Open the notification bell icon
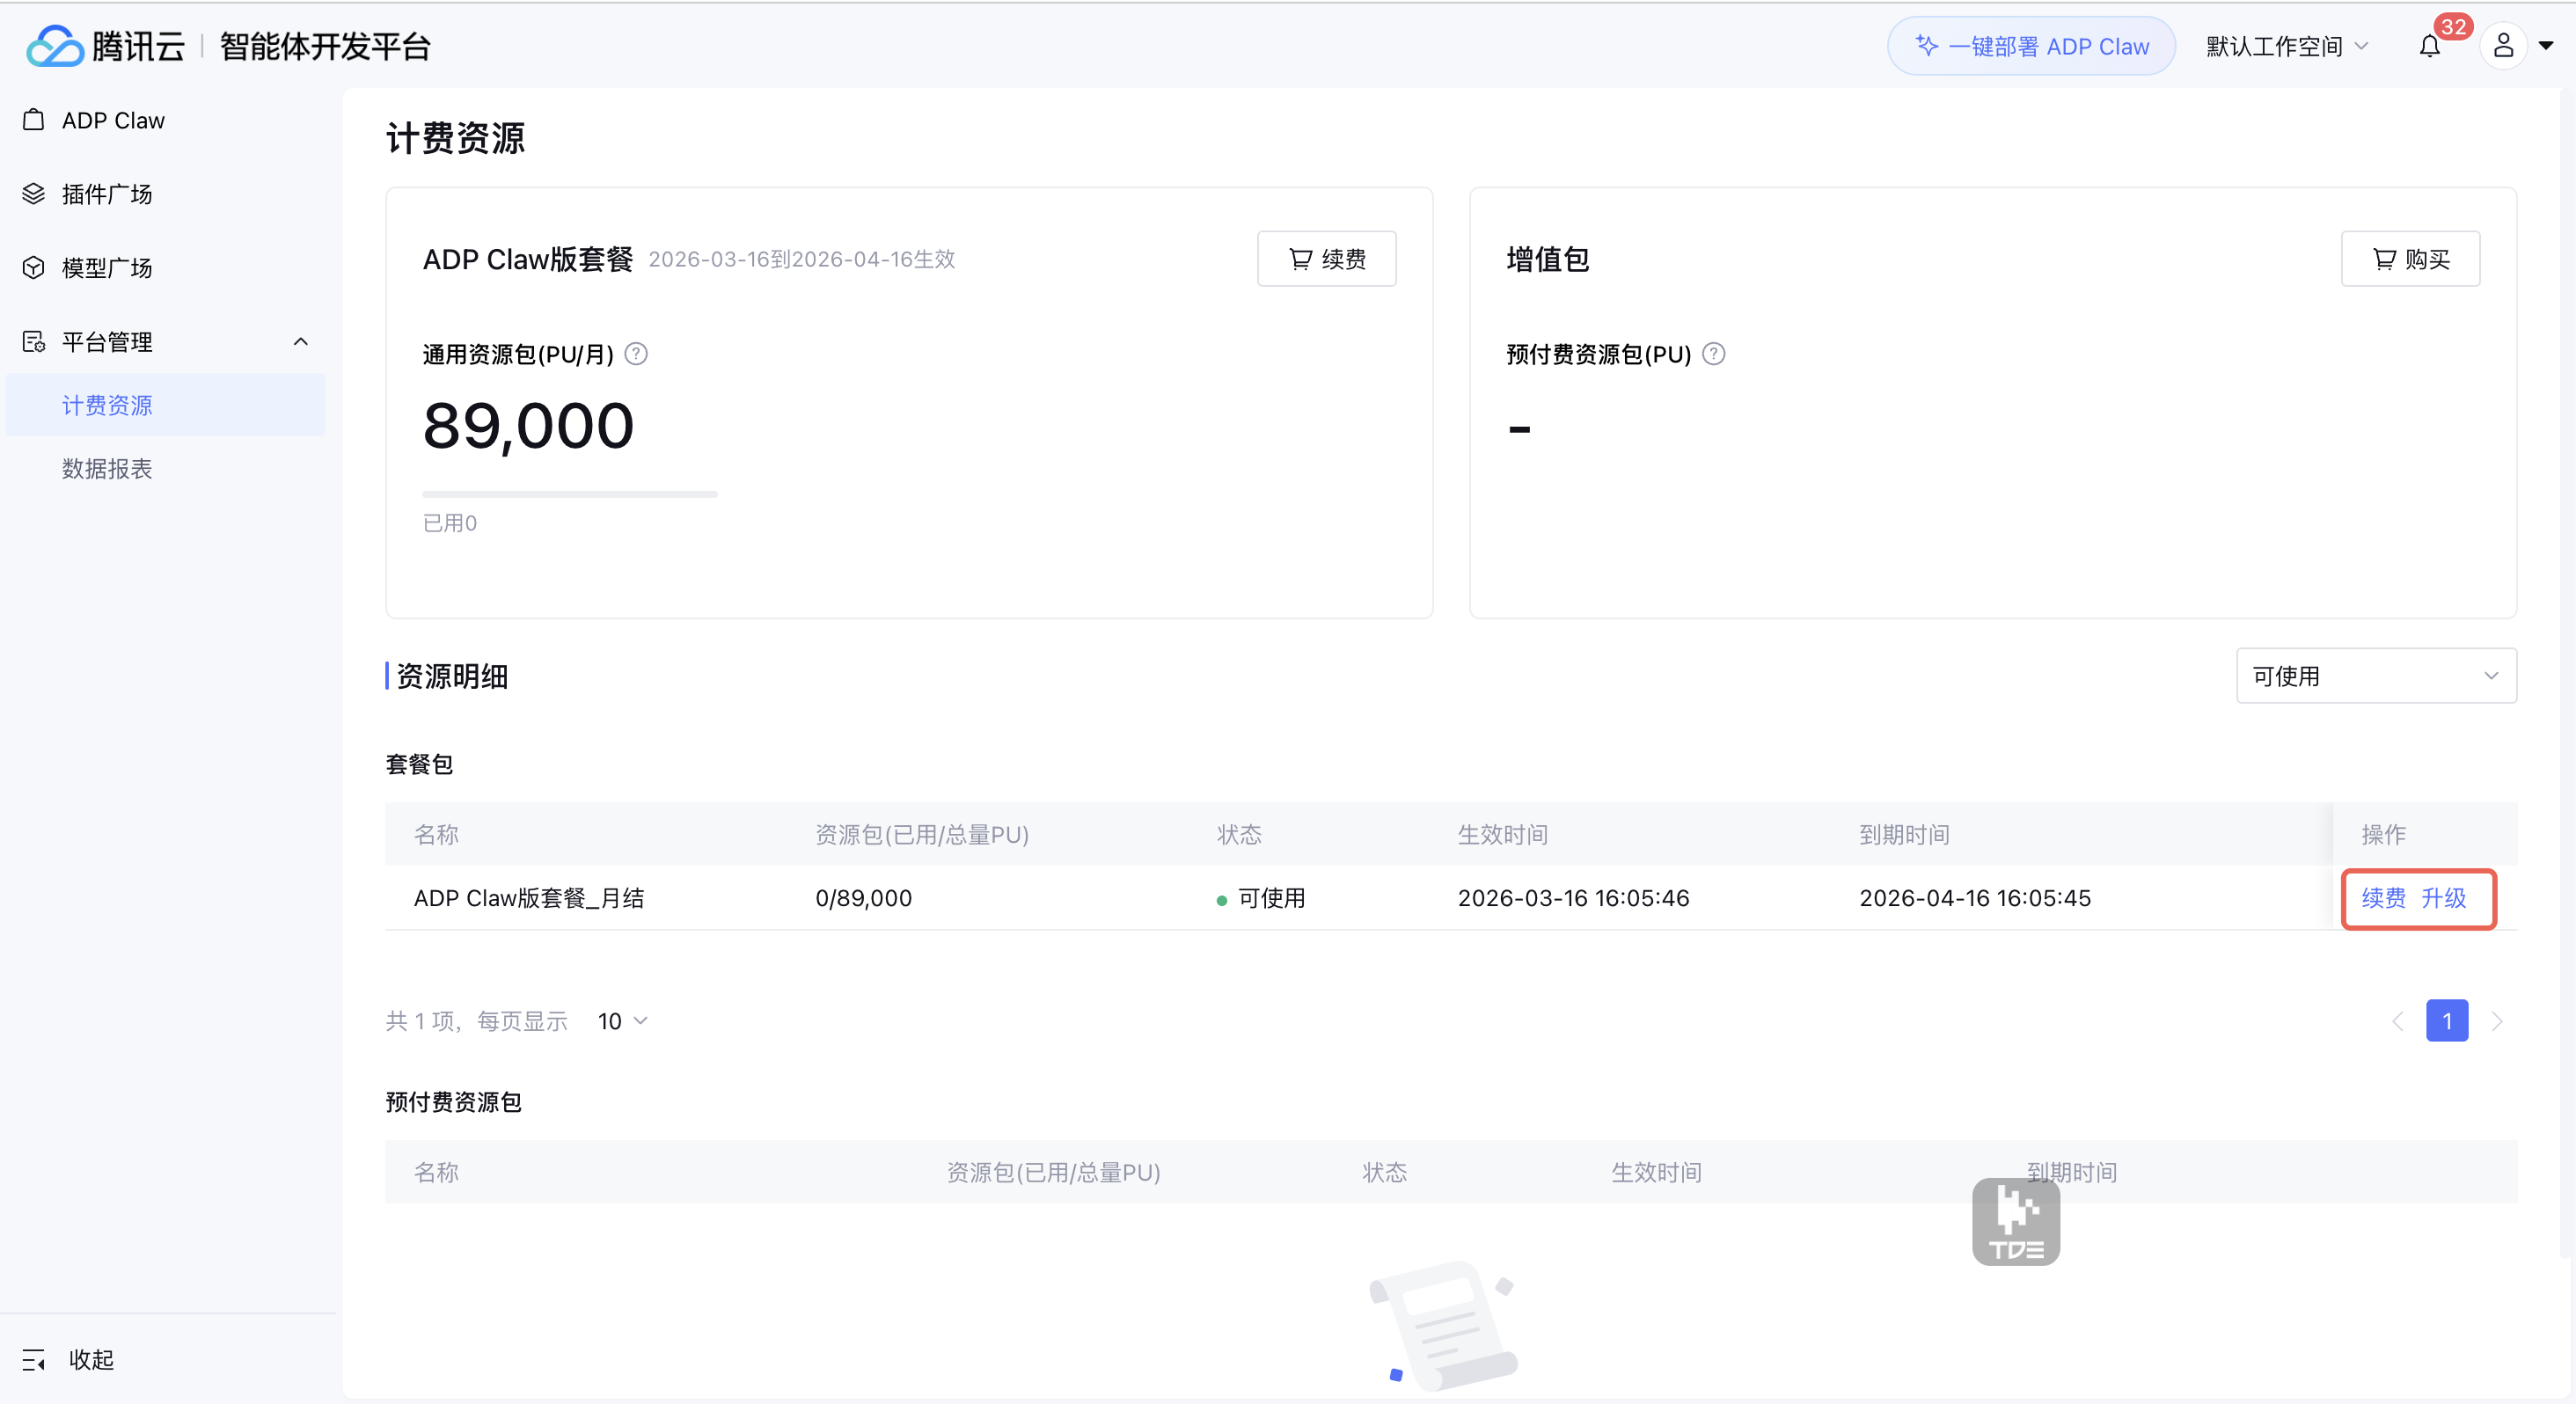Screen dimensions: 2576x1404 tap(2429, 46)
